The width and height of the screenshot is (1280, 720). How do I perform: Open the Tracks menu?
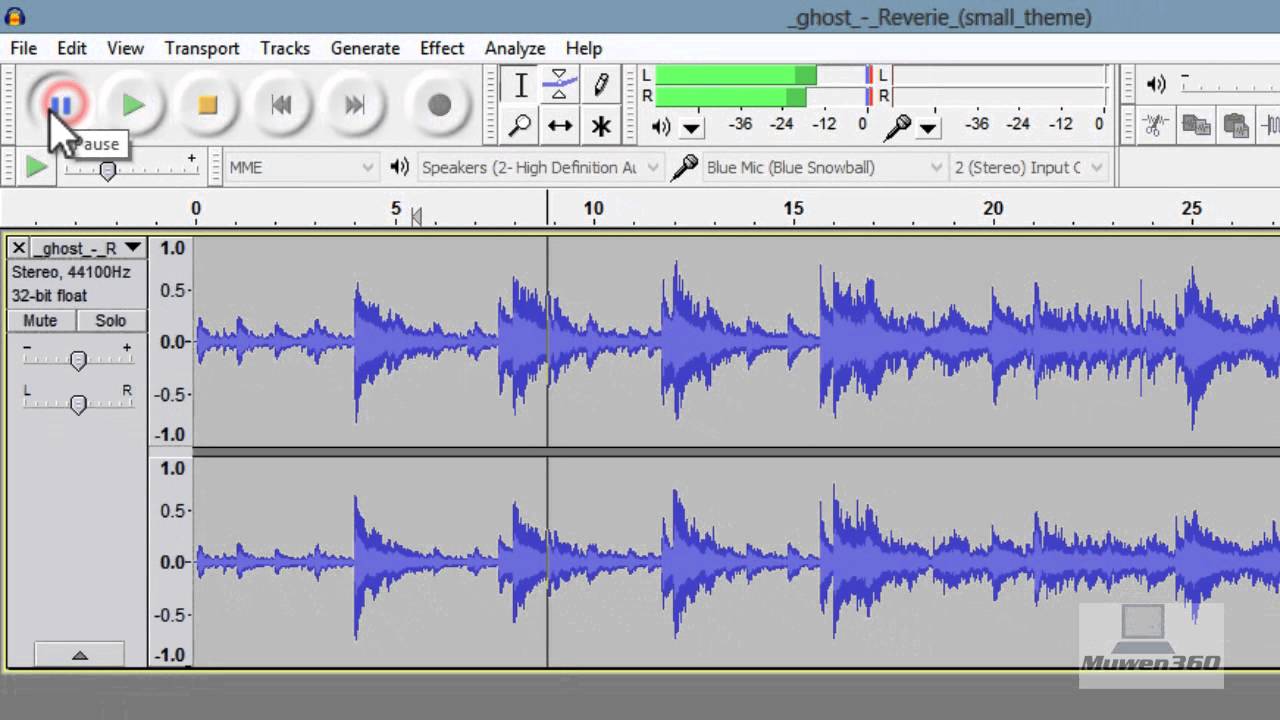pos(285,48)
